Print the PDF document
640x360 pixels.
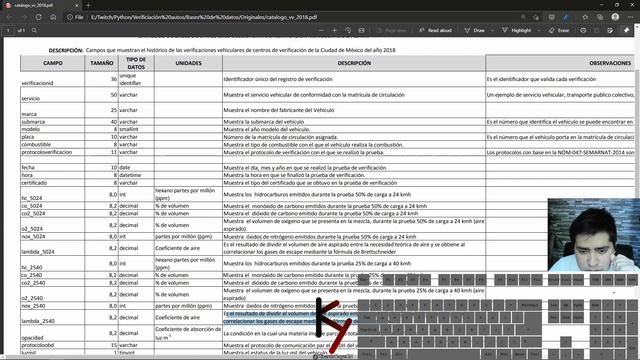coord(583,30)
